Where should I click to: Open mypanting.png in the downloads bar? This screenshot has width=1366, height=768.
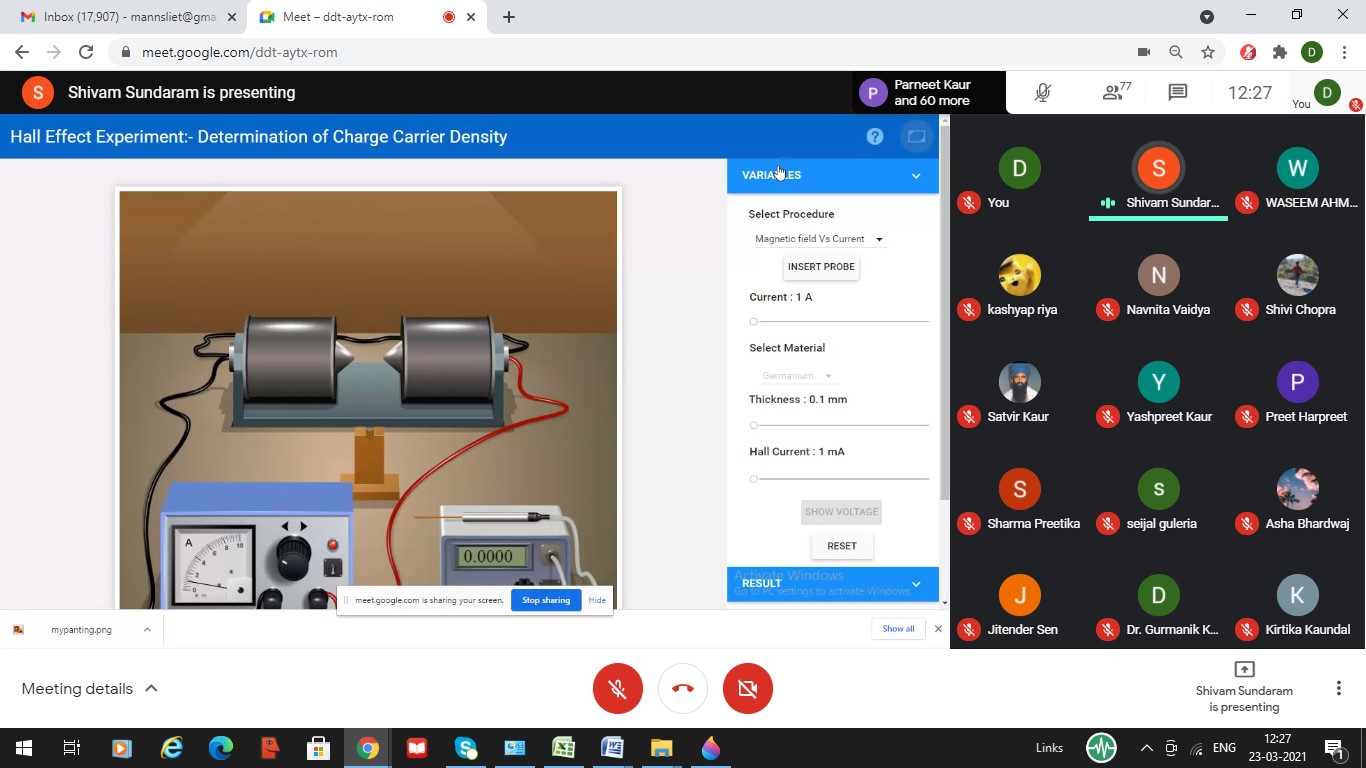[x=84, y=629]
